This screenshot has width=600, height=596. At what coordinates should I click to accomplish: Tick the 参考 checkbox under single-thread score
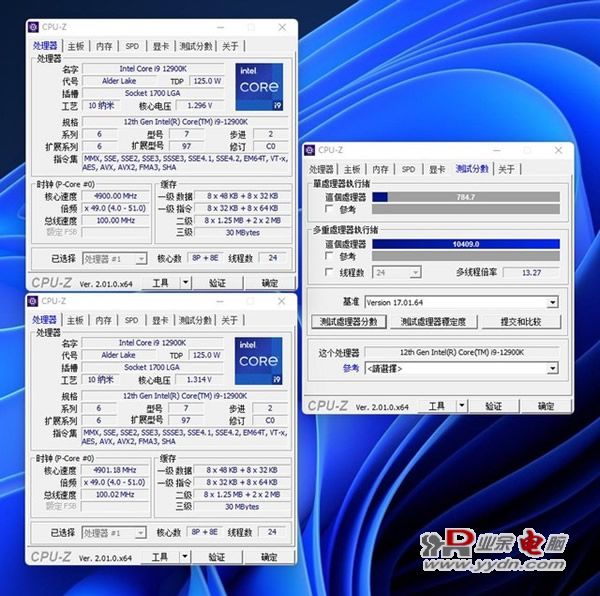click(328, 209)
